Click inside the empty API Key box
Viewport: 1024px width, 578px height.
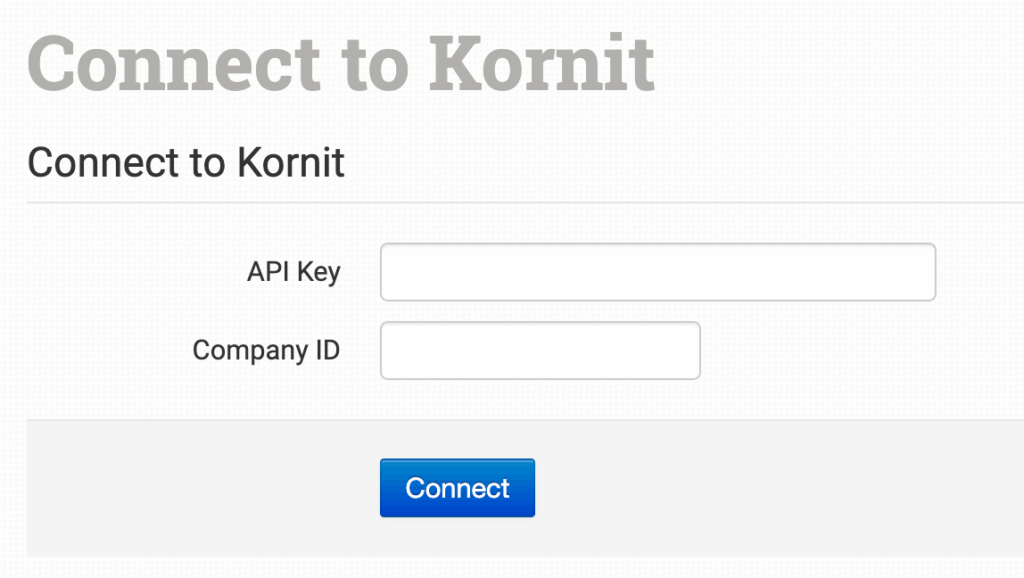click(x=657, y=272)
